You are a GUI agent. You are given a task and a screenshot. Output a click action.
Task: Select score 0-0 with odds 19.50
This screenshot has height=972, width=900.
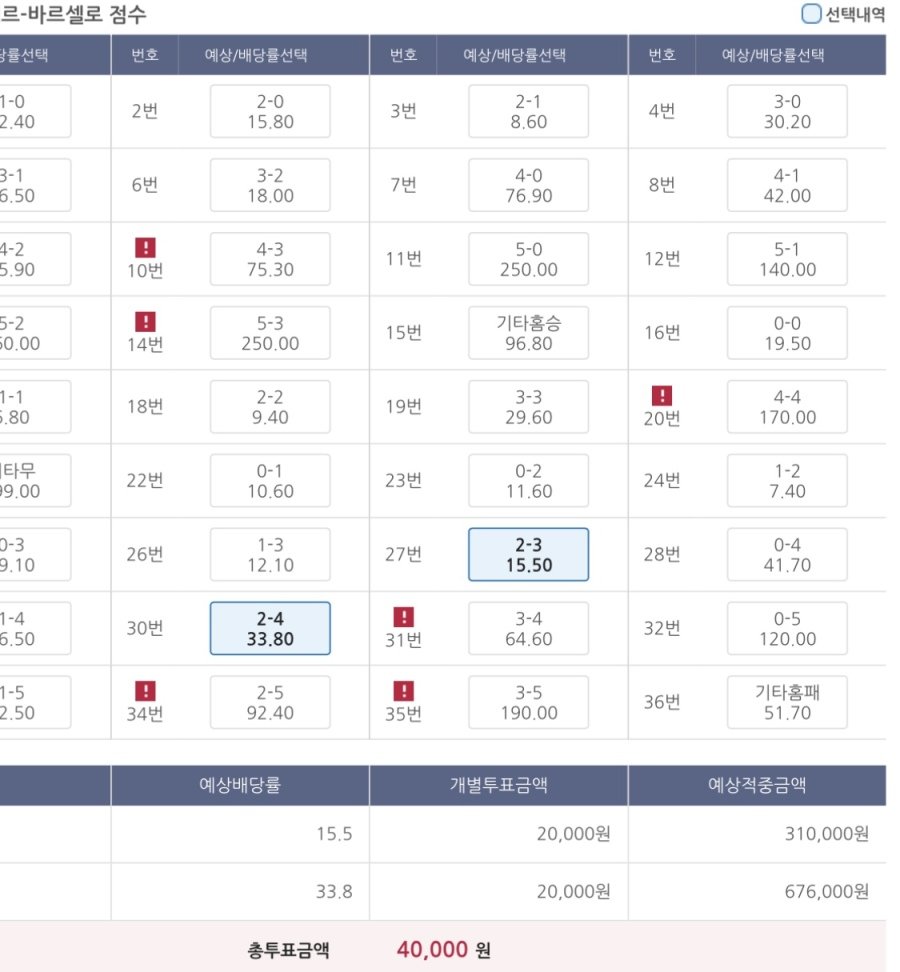[787, 333]
